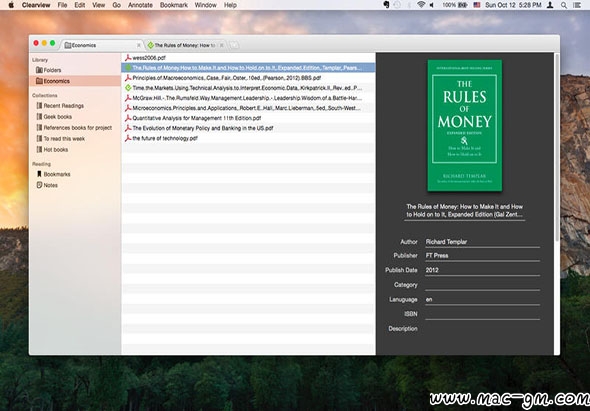
Task: Click the Economics folder icon in sidebar
Action: [x=39, y=81]
